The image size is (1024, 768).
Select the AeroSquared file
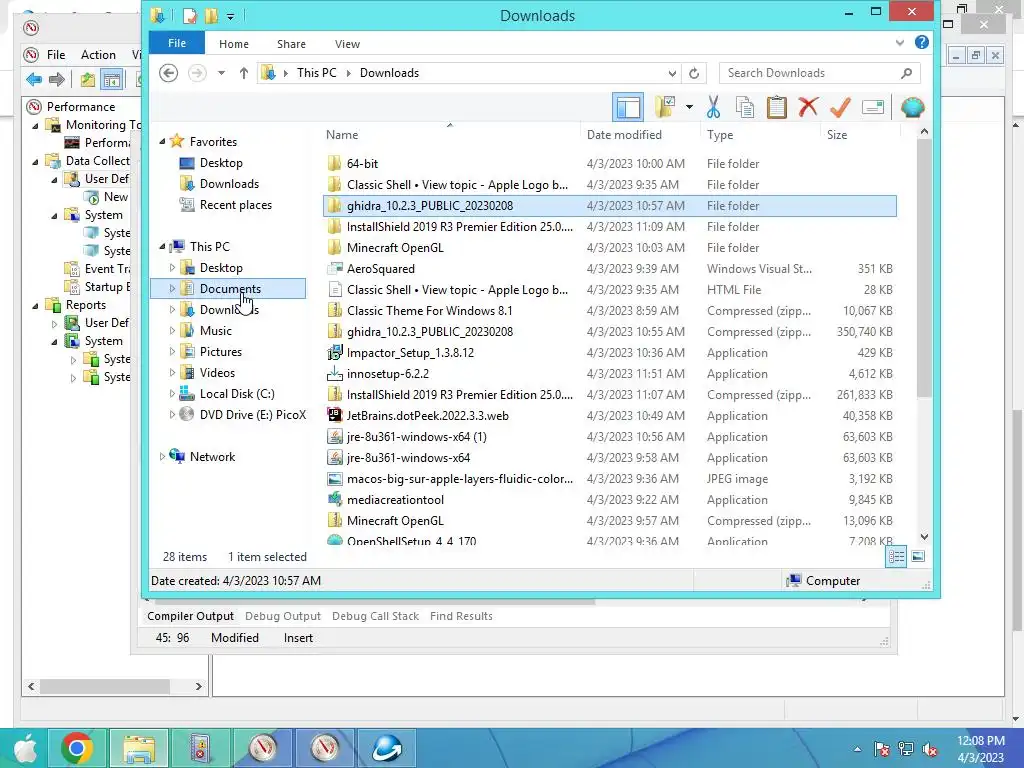coord(381,268)
